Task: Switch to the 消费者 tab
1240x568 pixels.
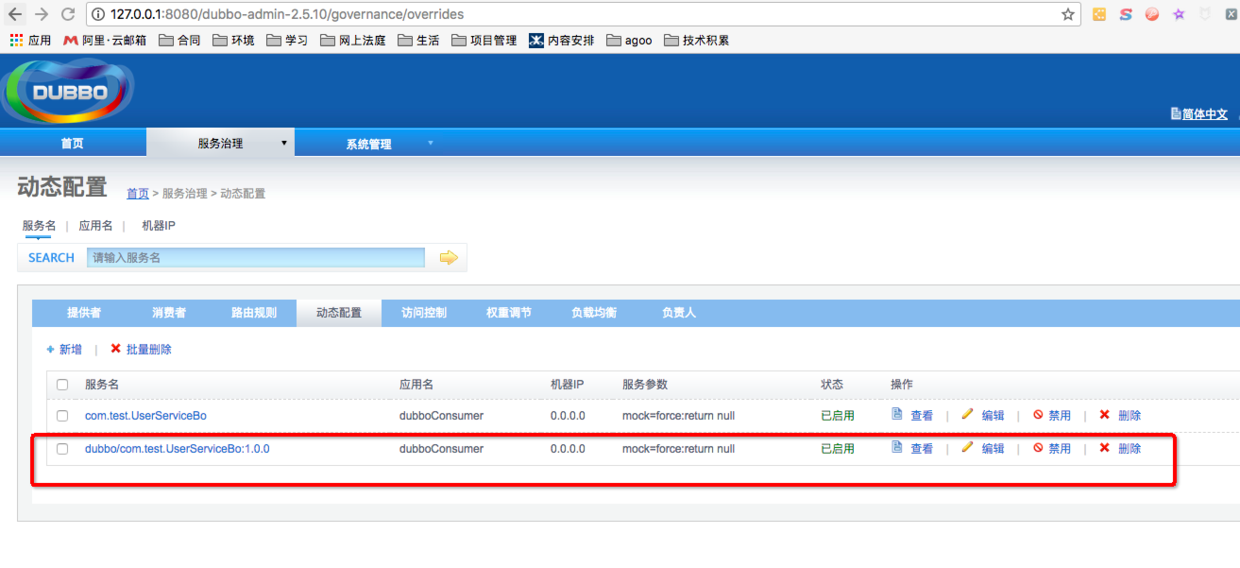Action: point(169,312)
